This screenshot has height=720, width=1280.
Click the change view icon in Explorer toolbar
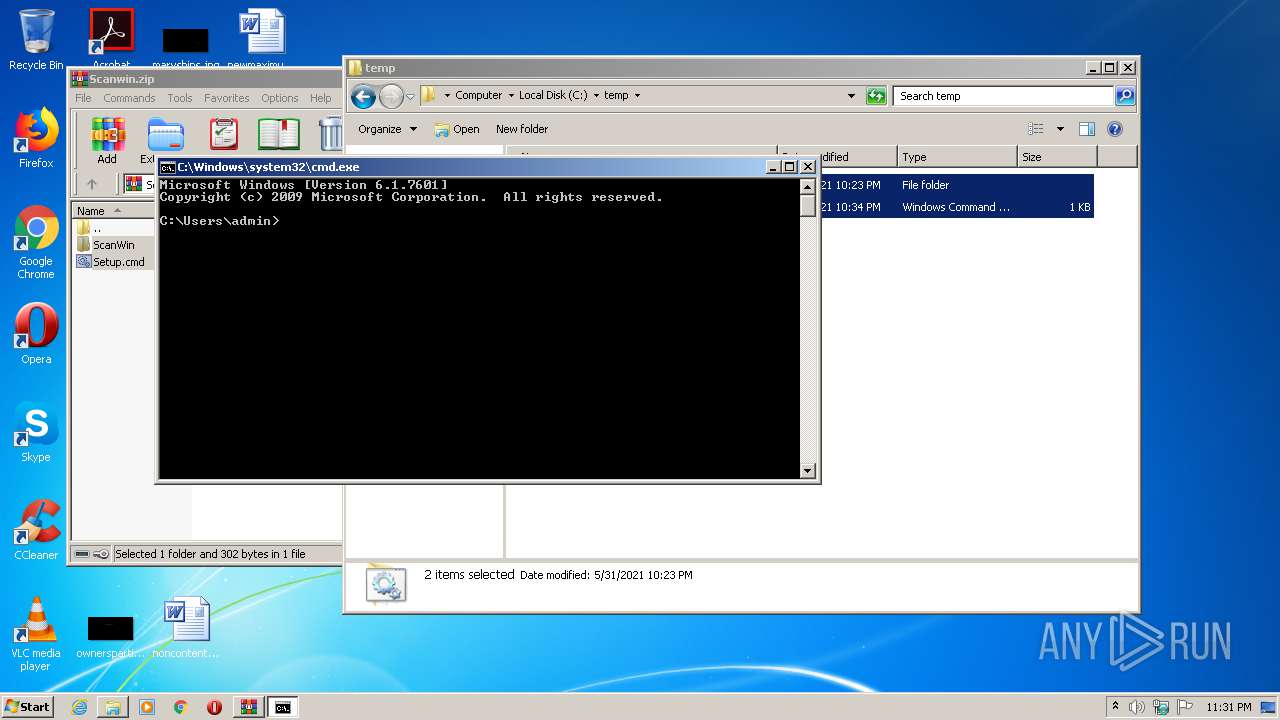pyautogui.click(x=1036, y=129)
